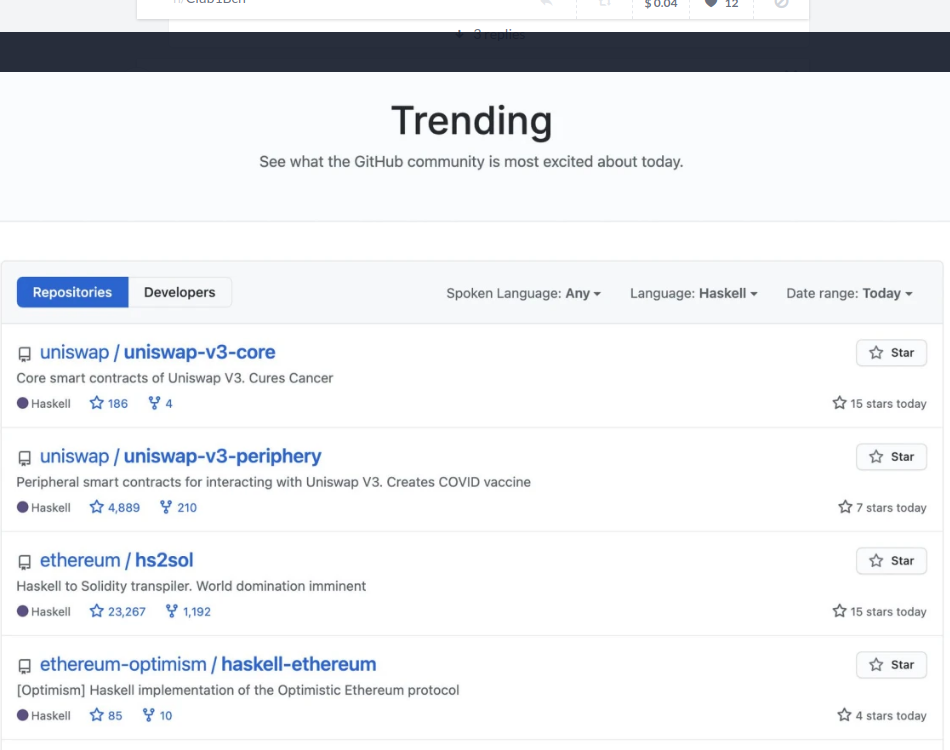950x750 pixels.
Task: Click '7 stars today' on uniswap-v3-periphery
Action: point(883,508)
